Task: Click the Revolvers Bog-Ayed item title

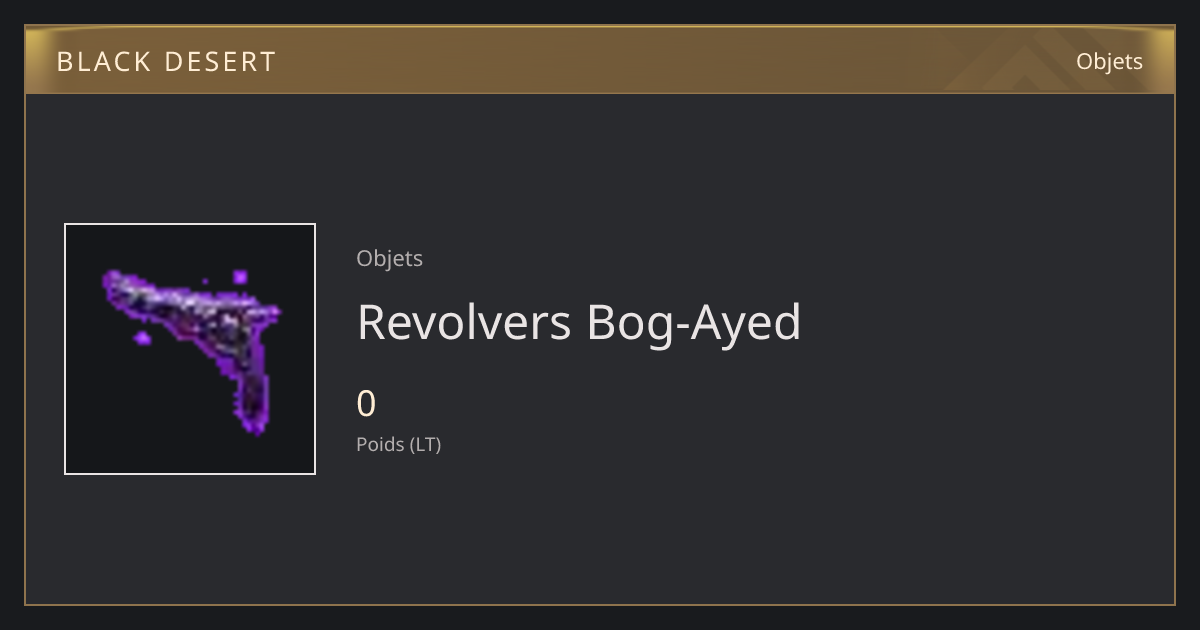Action: coord(579,322)
